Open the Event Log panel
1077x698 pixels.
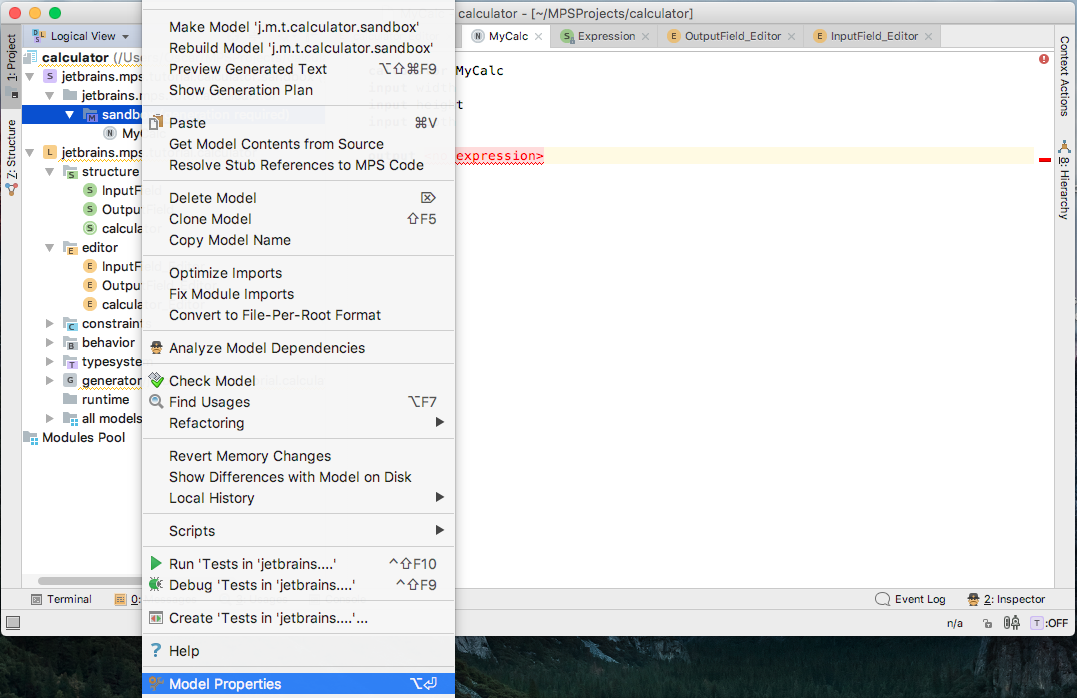(911, 599)
